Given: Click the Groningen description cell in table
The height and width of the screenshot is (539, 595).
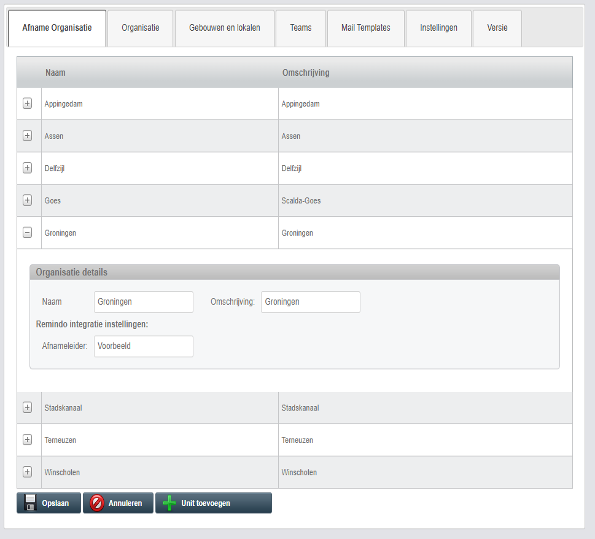Looking at the screenshot, I should (425, 233).
